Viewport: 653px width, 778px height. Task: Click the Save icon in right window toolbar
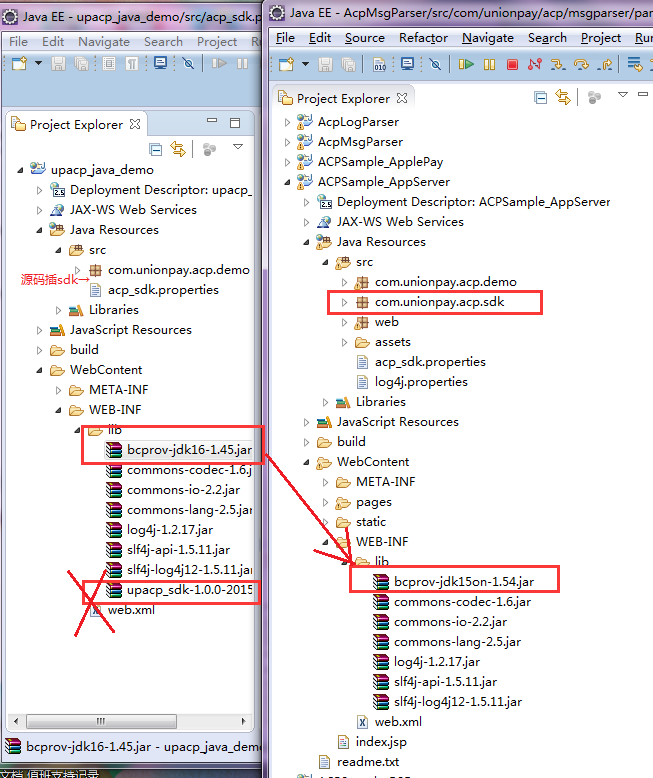click(326, 64)
